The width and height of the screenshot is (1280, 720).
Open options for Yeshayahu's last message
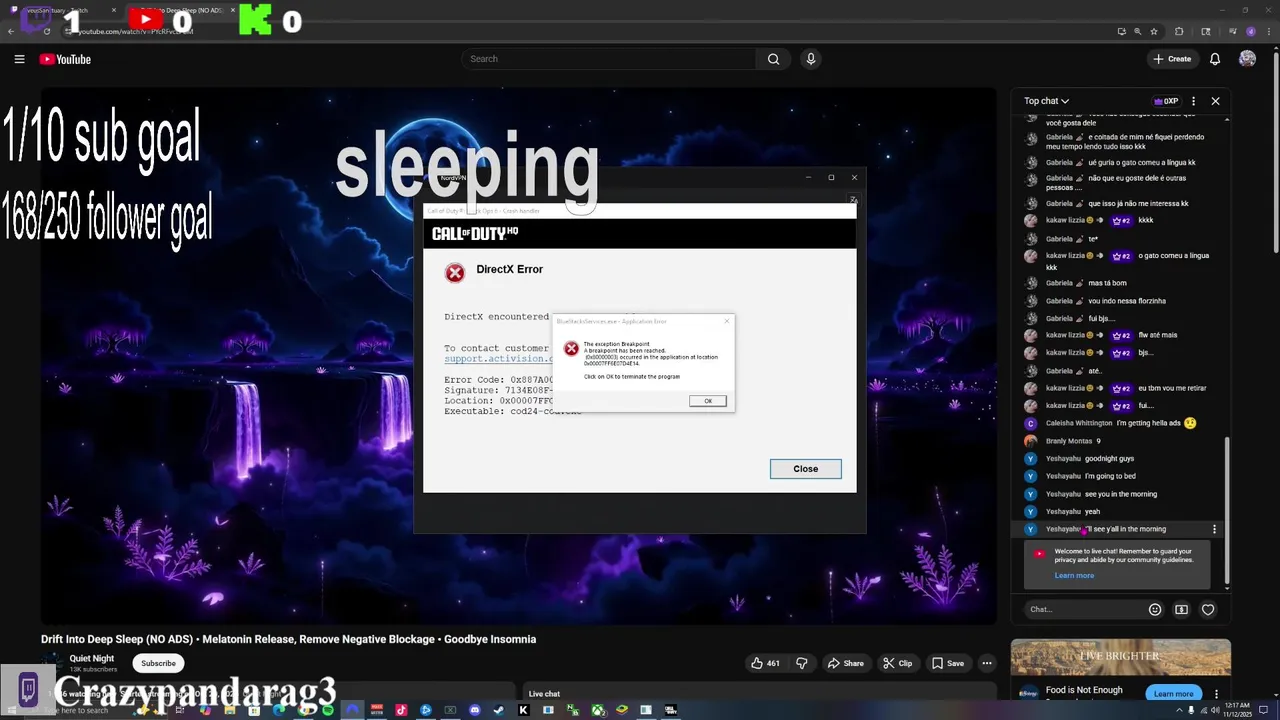point(1215,529)
